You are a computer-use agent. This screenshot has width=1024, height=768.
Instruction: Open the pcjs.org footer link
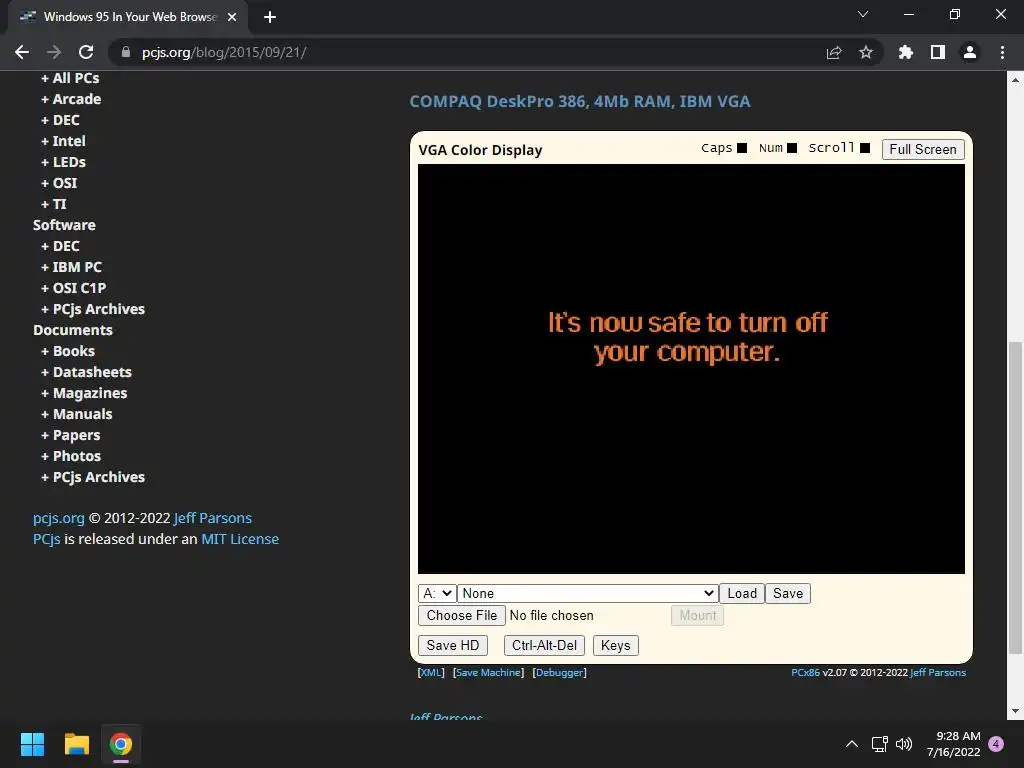(x=59, y=518)
